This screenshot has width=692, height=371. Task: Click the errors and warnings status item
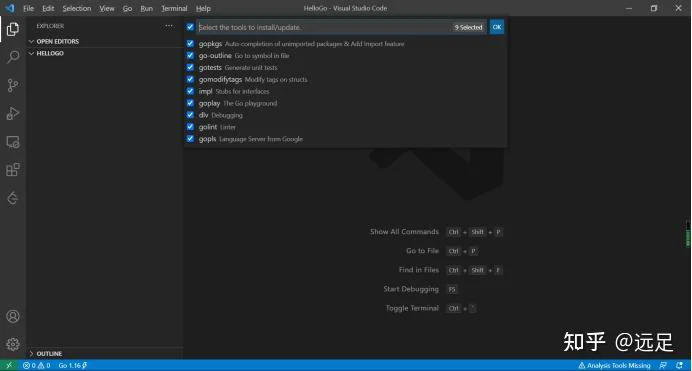[x=37, y=365]
